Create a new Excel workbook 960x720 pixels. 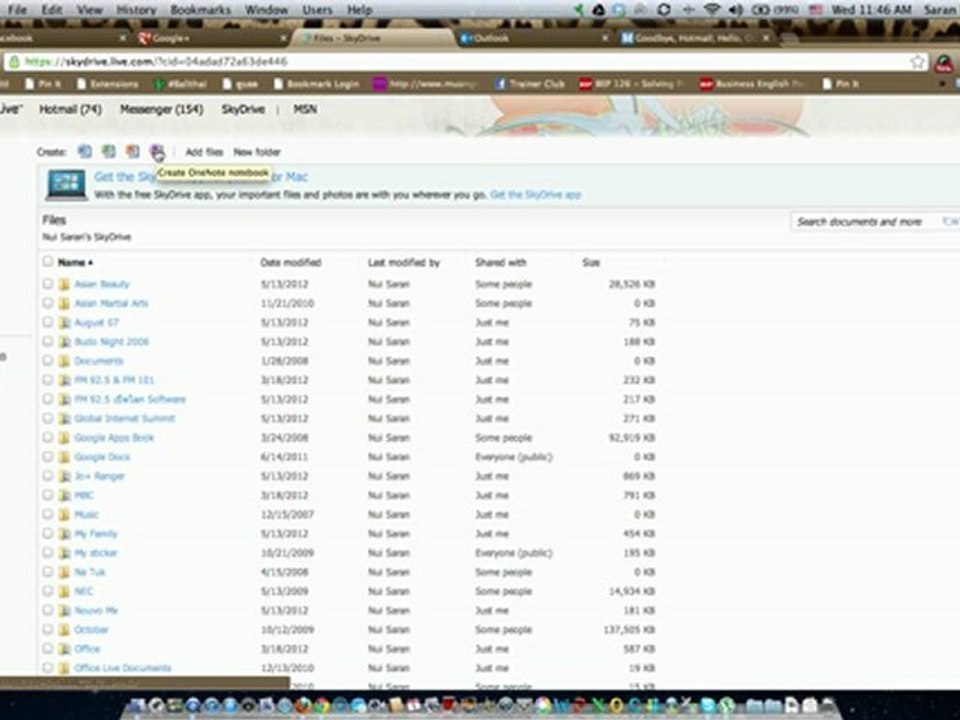(x=108, y=151)
